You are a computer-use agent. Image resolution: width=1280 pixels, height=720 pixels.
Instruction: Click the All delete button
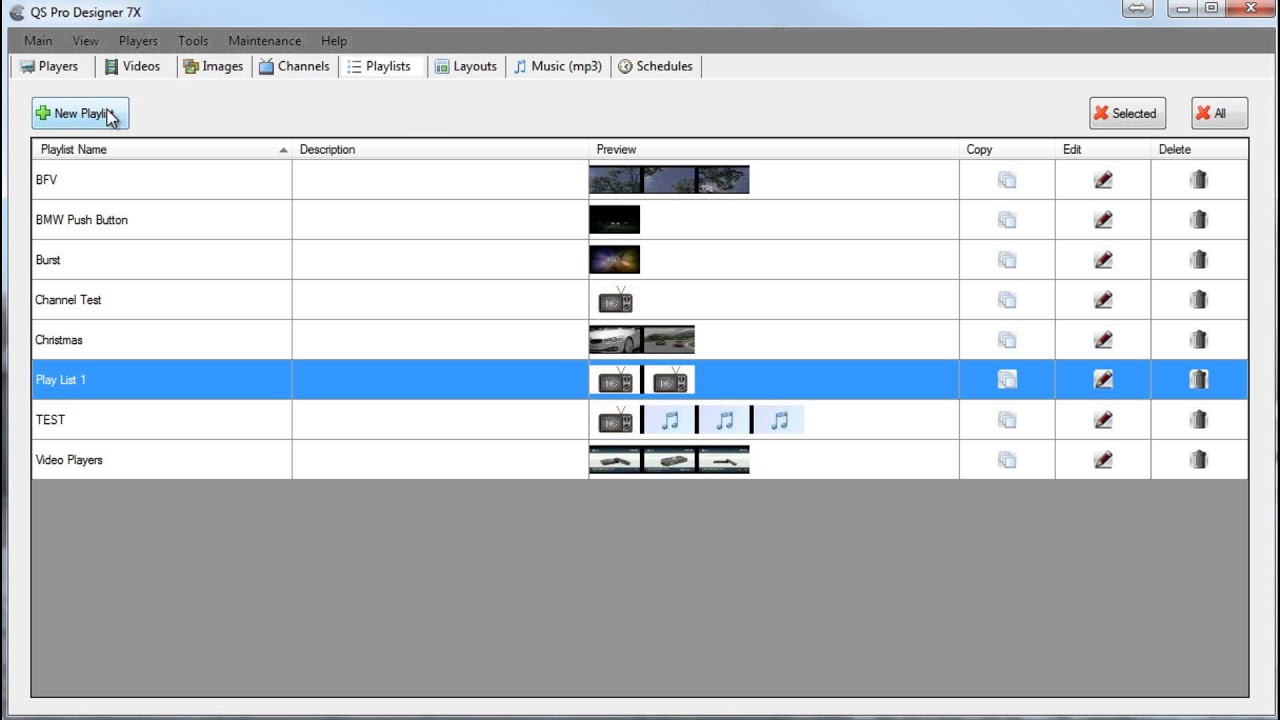click(1219, 114)
